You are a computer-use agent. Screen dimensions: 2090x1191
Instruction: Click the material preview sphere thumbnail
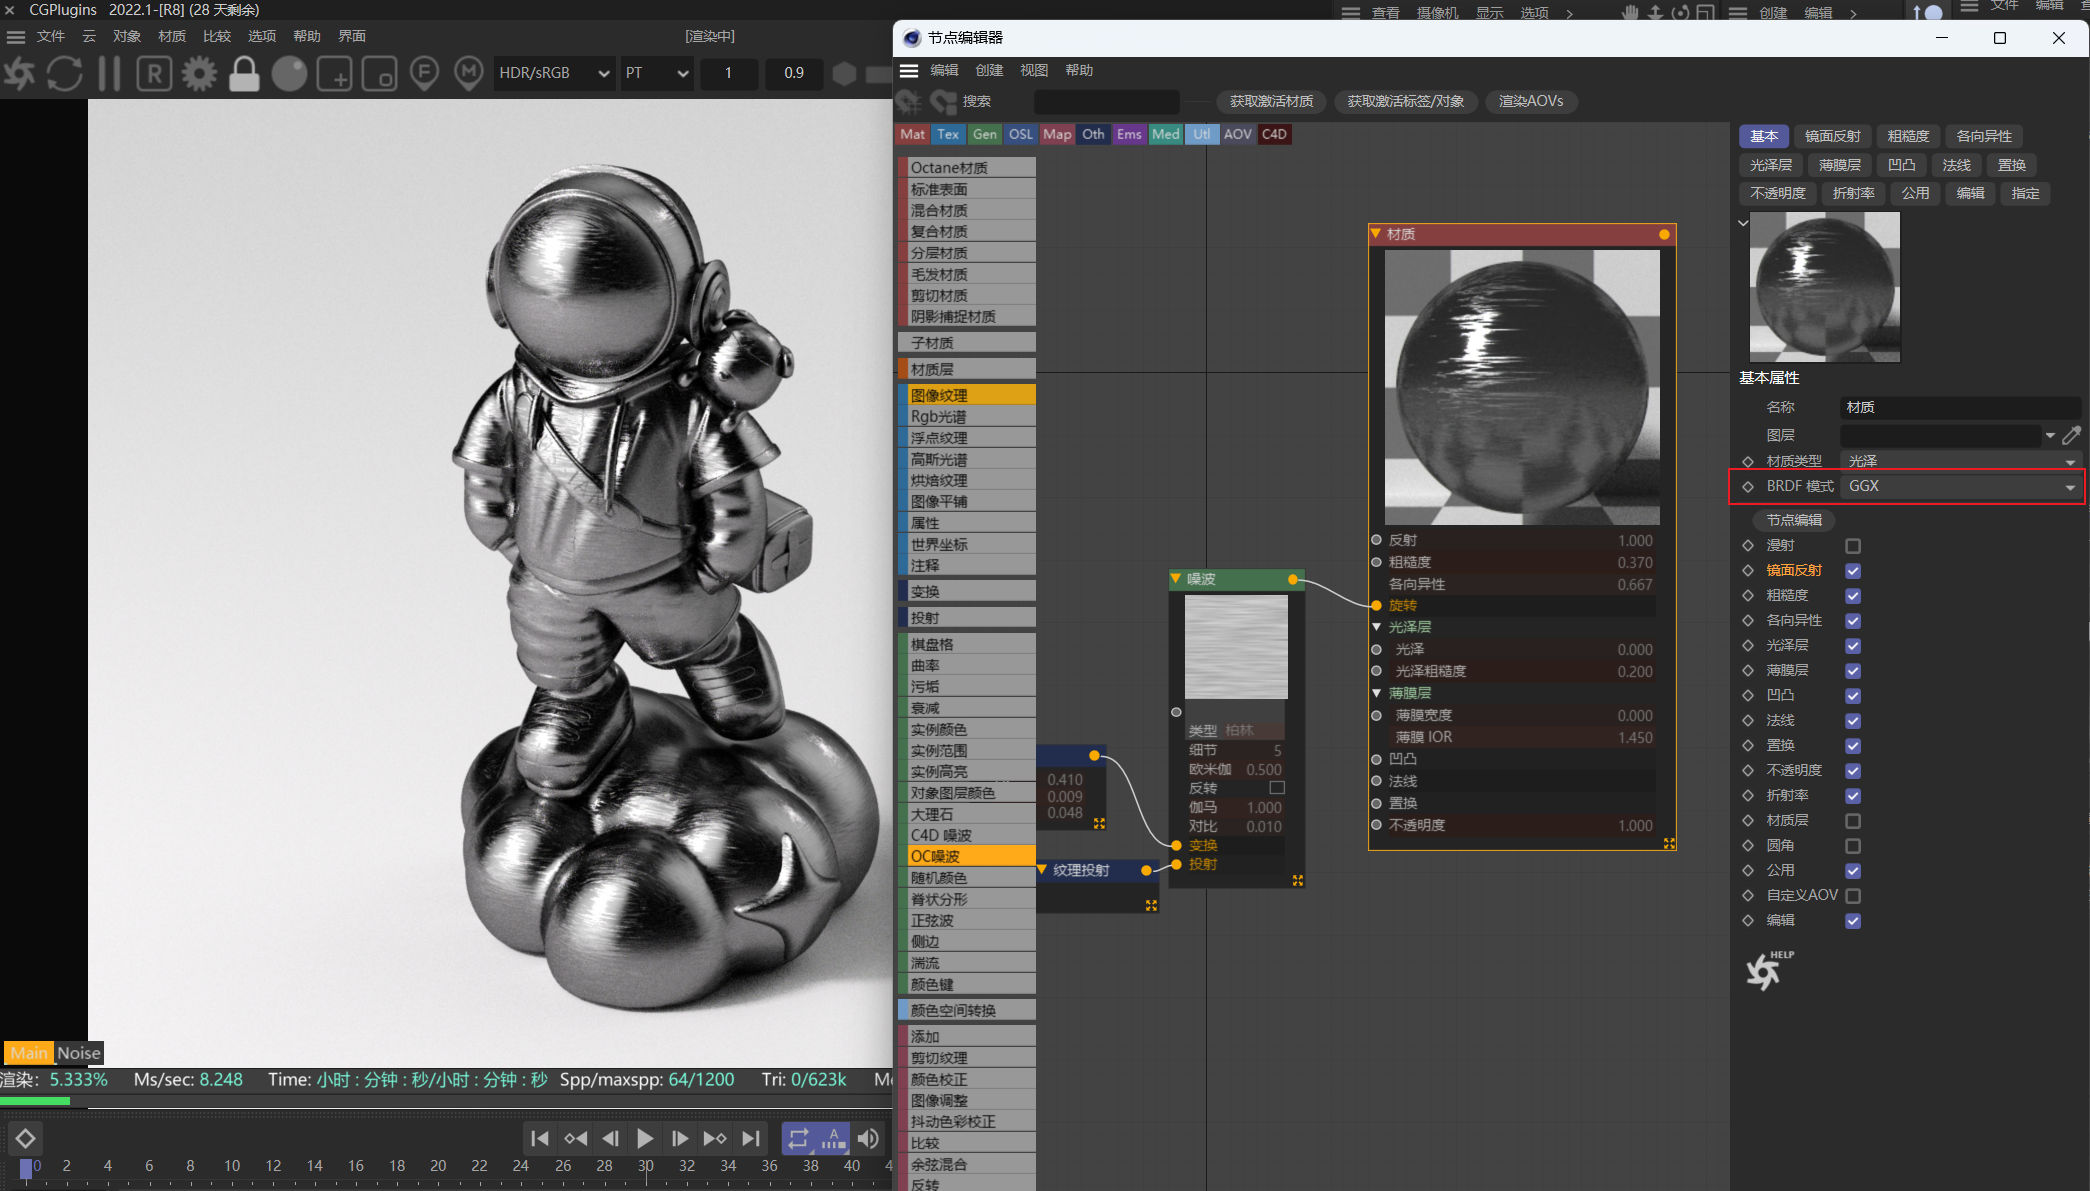(1825, 286)
